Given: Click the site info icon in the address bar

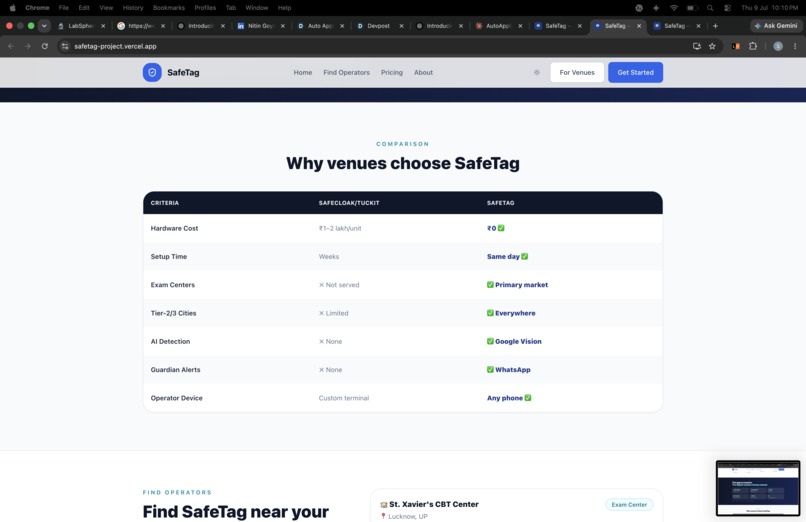Looking at the screenshot, I should [65, 46].
